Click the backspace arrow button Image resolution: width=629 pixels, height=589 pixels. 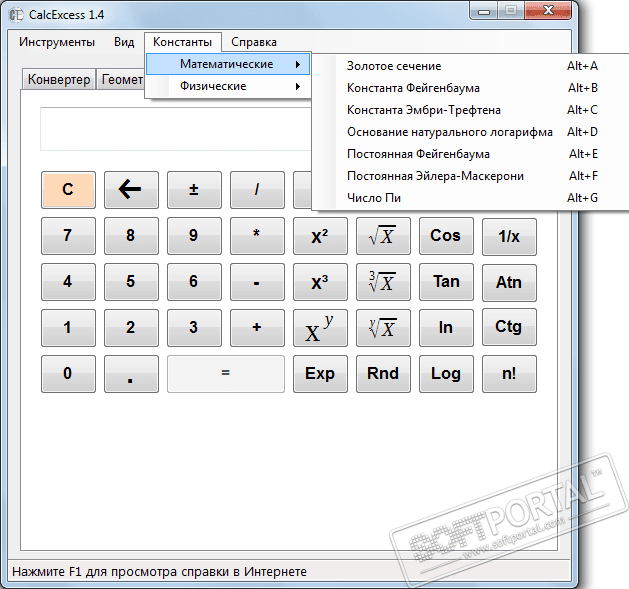(x=131, y=190)
